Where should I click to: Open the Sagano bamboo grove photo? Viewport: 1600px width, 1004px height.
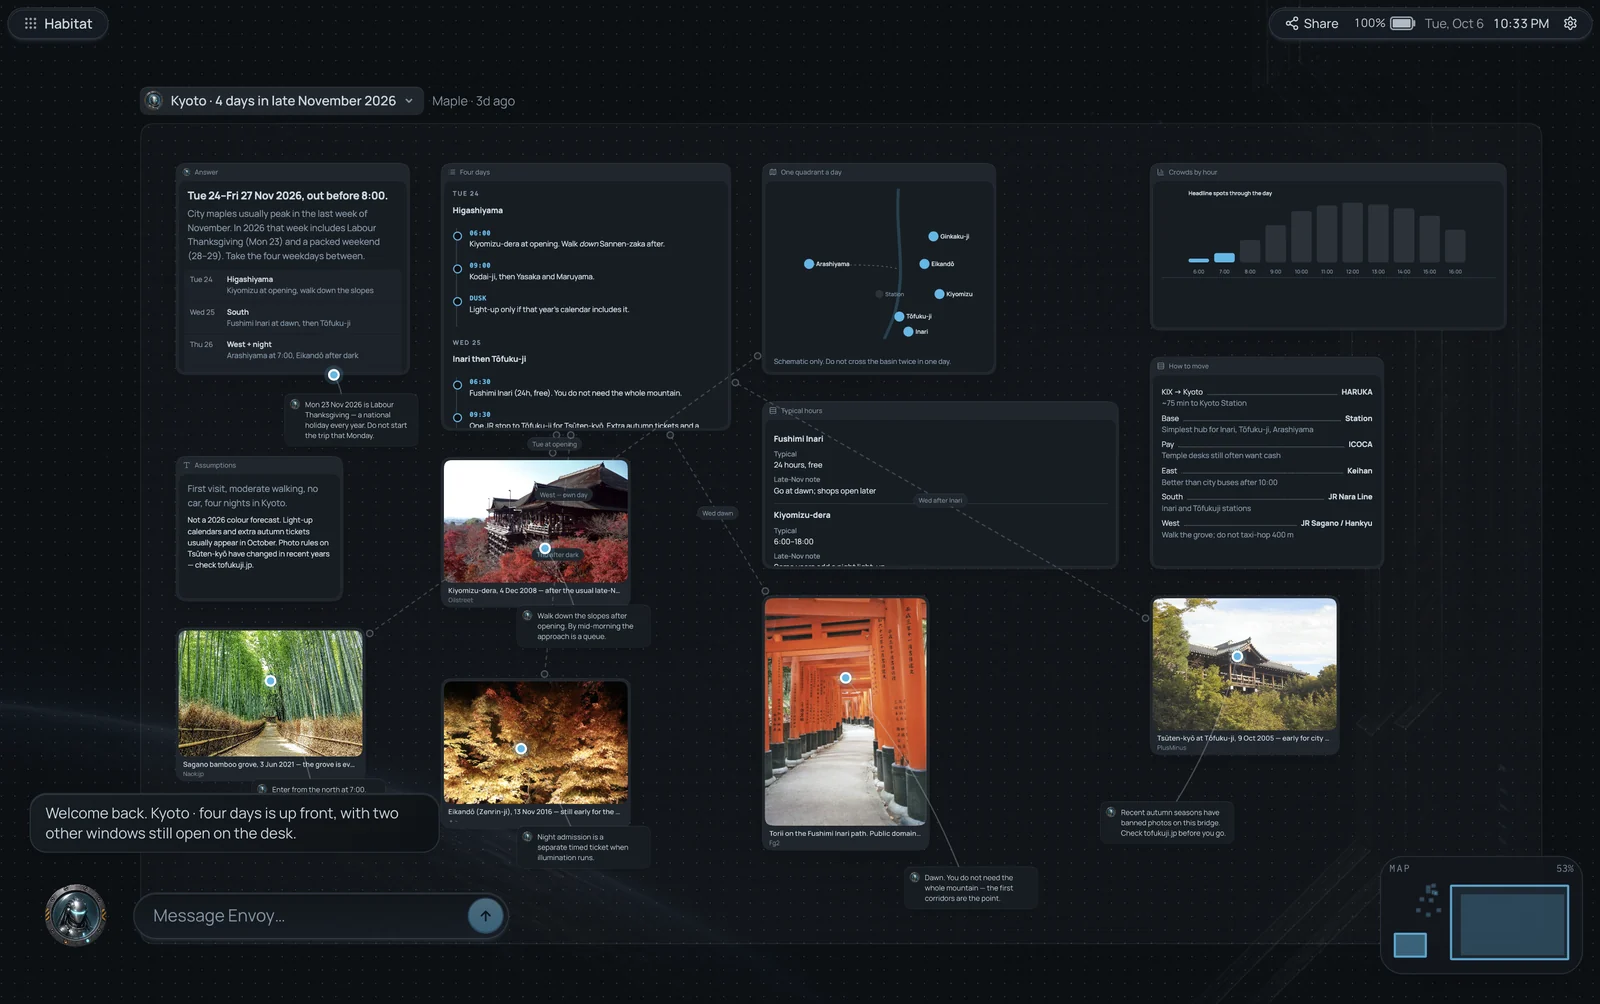(271, 692)
